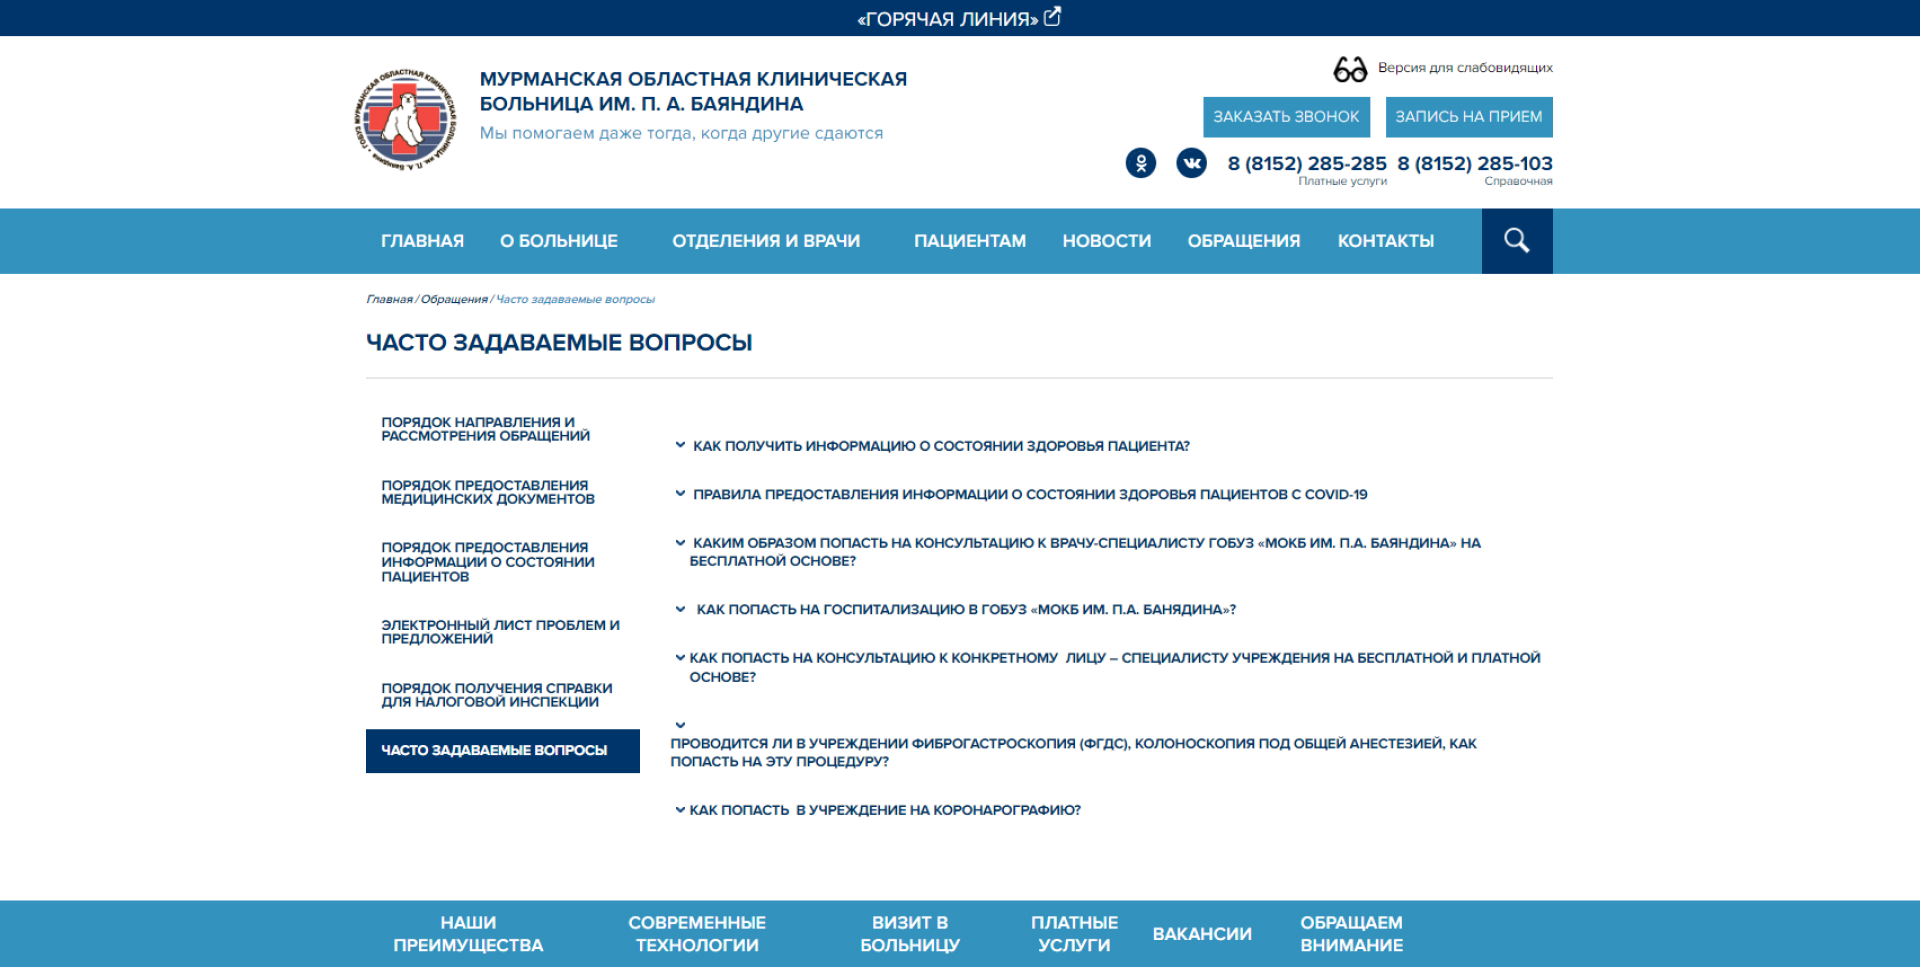This screenshot has width=1920, height=968.
Task: Click the Odnoklassniki social icon
Action: [1140, 163]
